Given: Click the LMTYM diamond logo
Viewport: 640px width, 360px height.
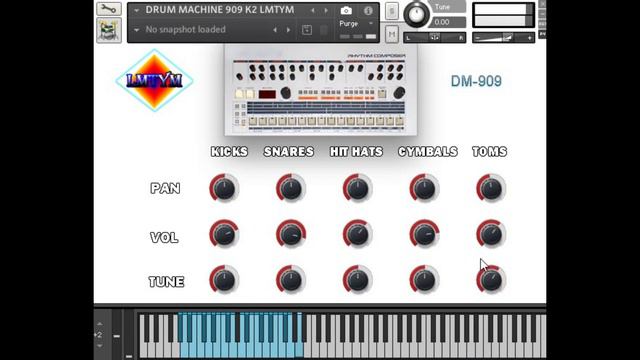Looking at the screenshot, I should [x=154, y=80].
